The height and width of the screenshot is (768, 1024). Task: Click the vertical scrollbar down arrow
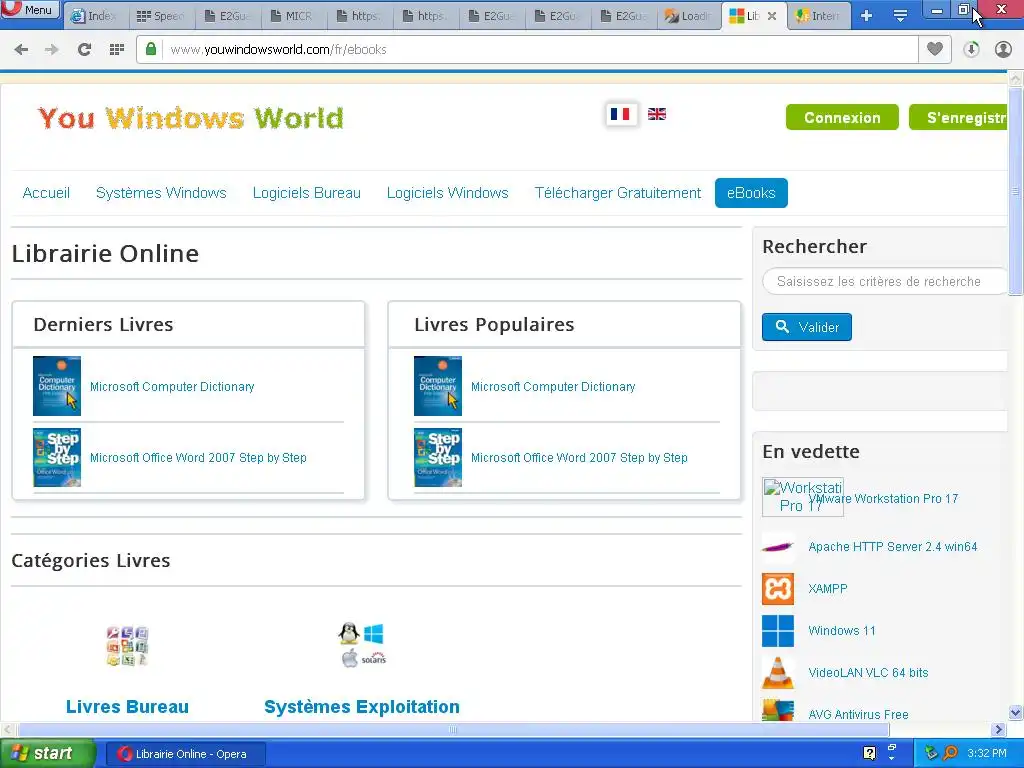(1016, 712)
